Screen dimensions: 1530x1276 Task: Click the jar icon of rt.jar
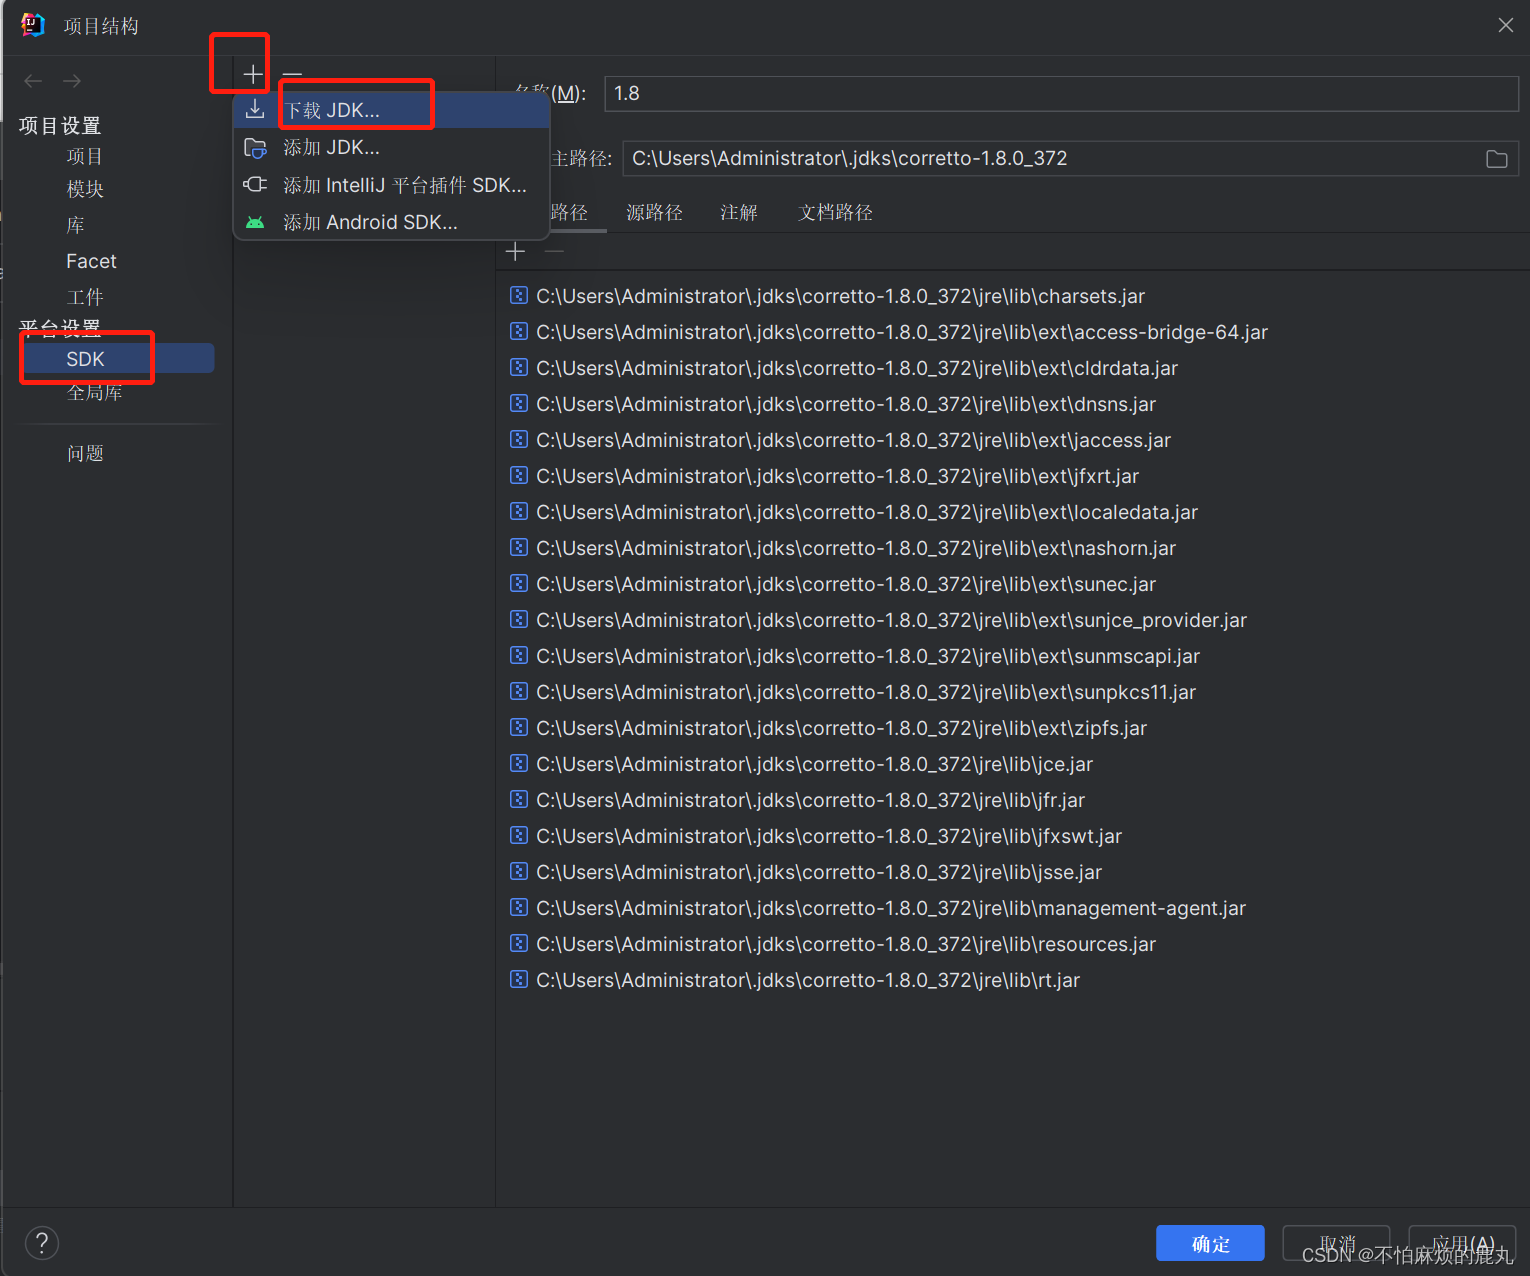pos(519,979)
